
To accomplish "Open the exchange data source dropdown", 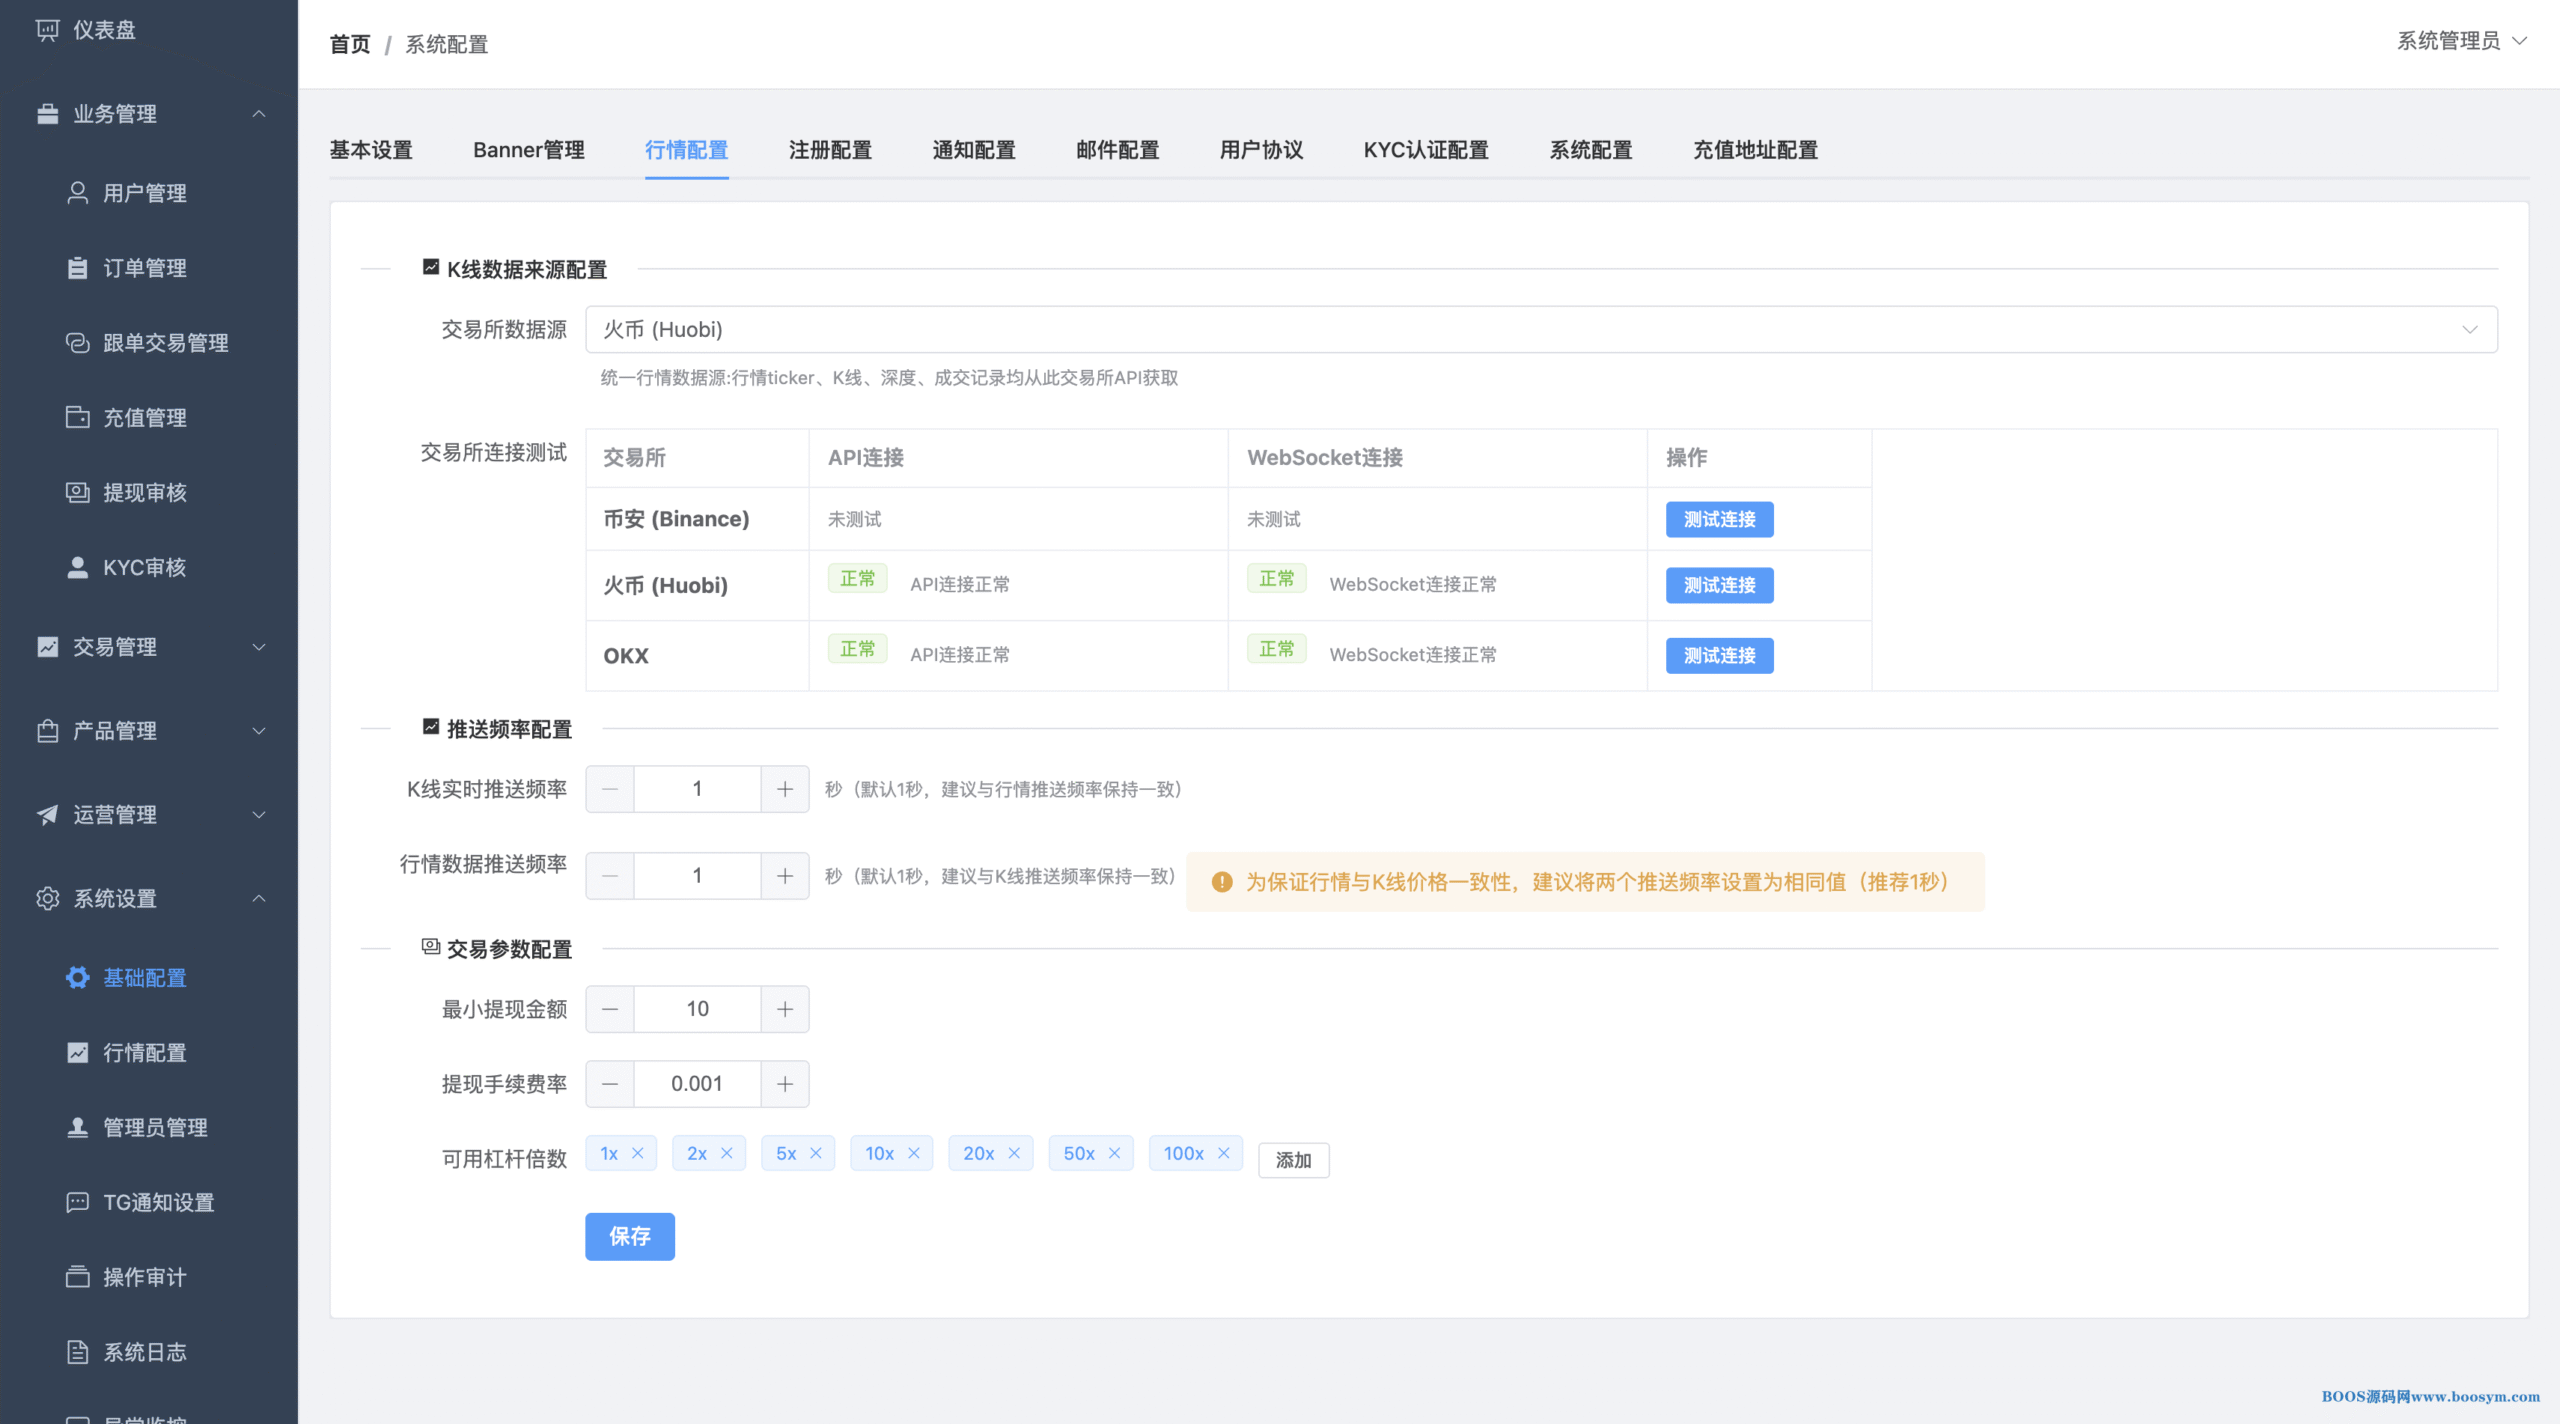I will coord(1540,329).
